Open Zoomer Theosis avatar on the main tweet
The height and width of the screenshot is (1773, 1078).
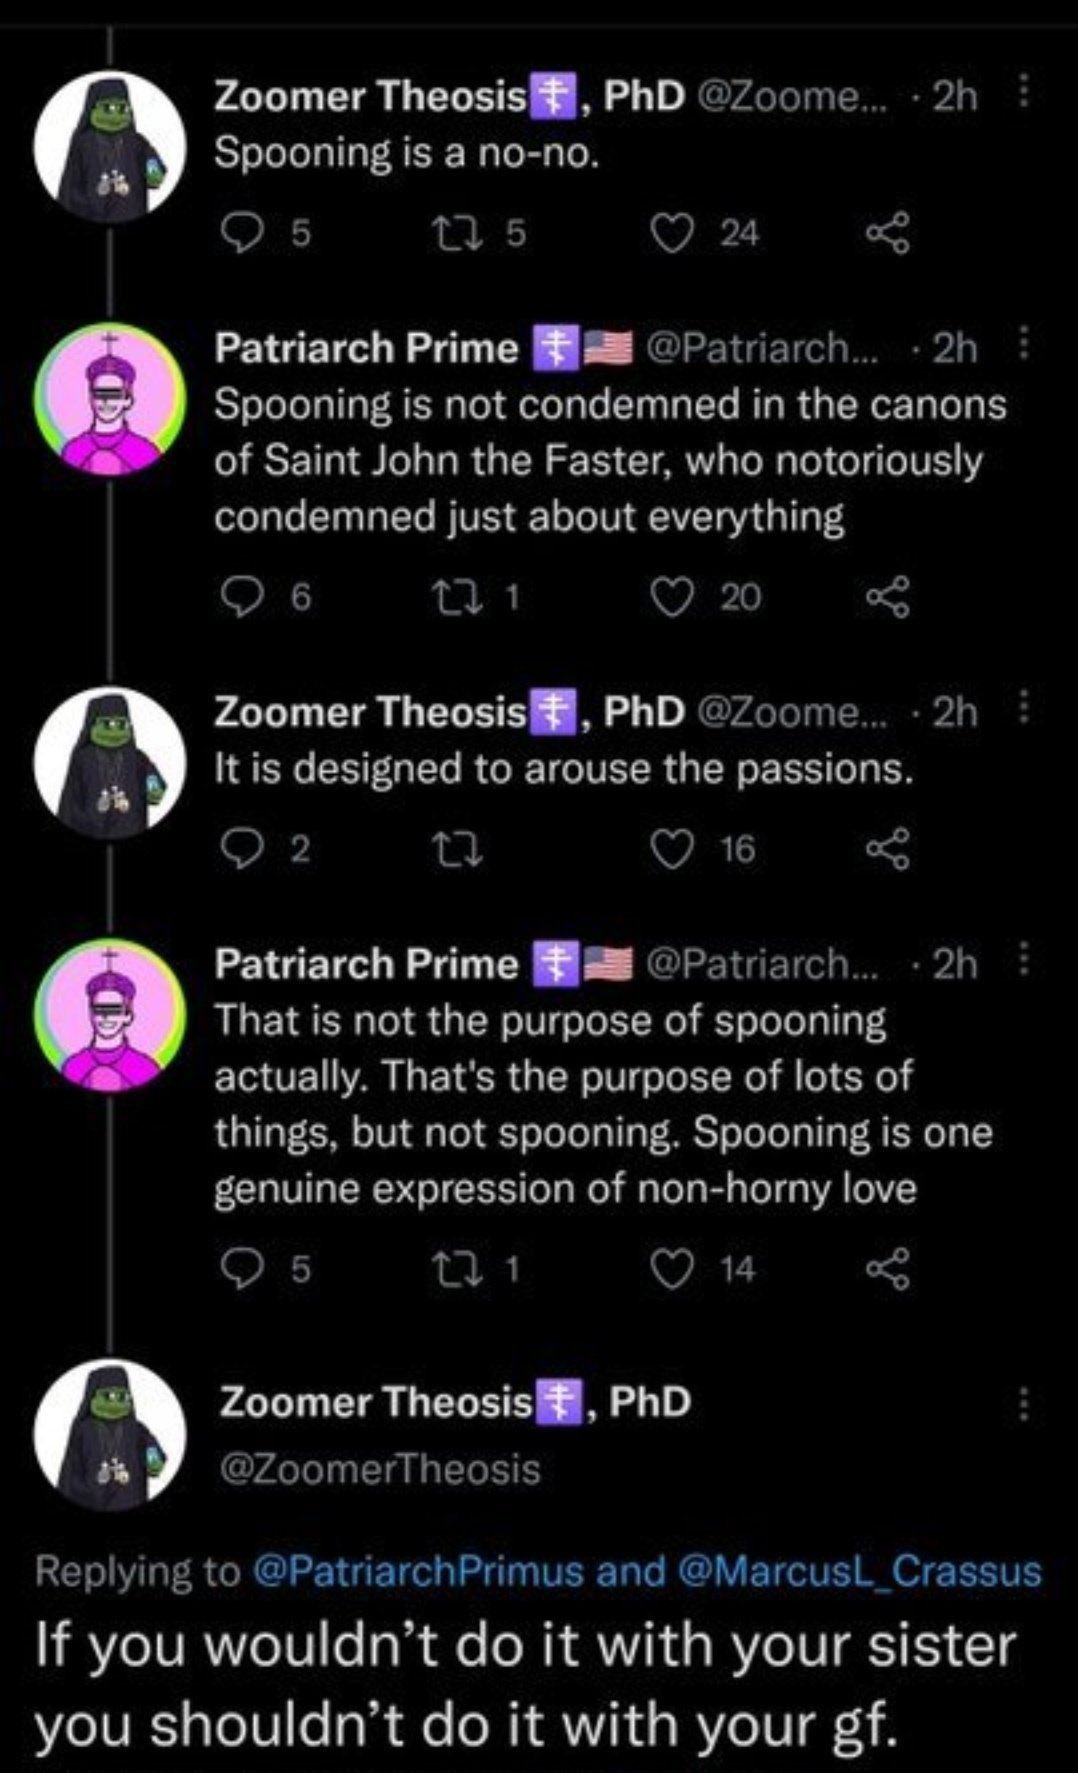[110, 1435]
